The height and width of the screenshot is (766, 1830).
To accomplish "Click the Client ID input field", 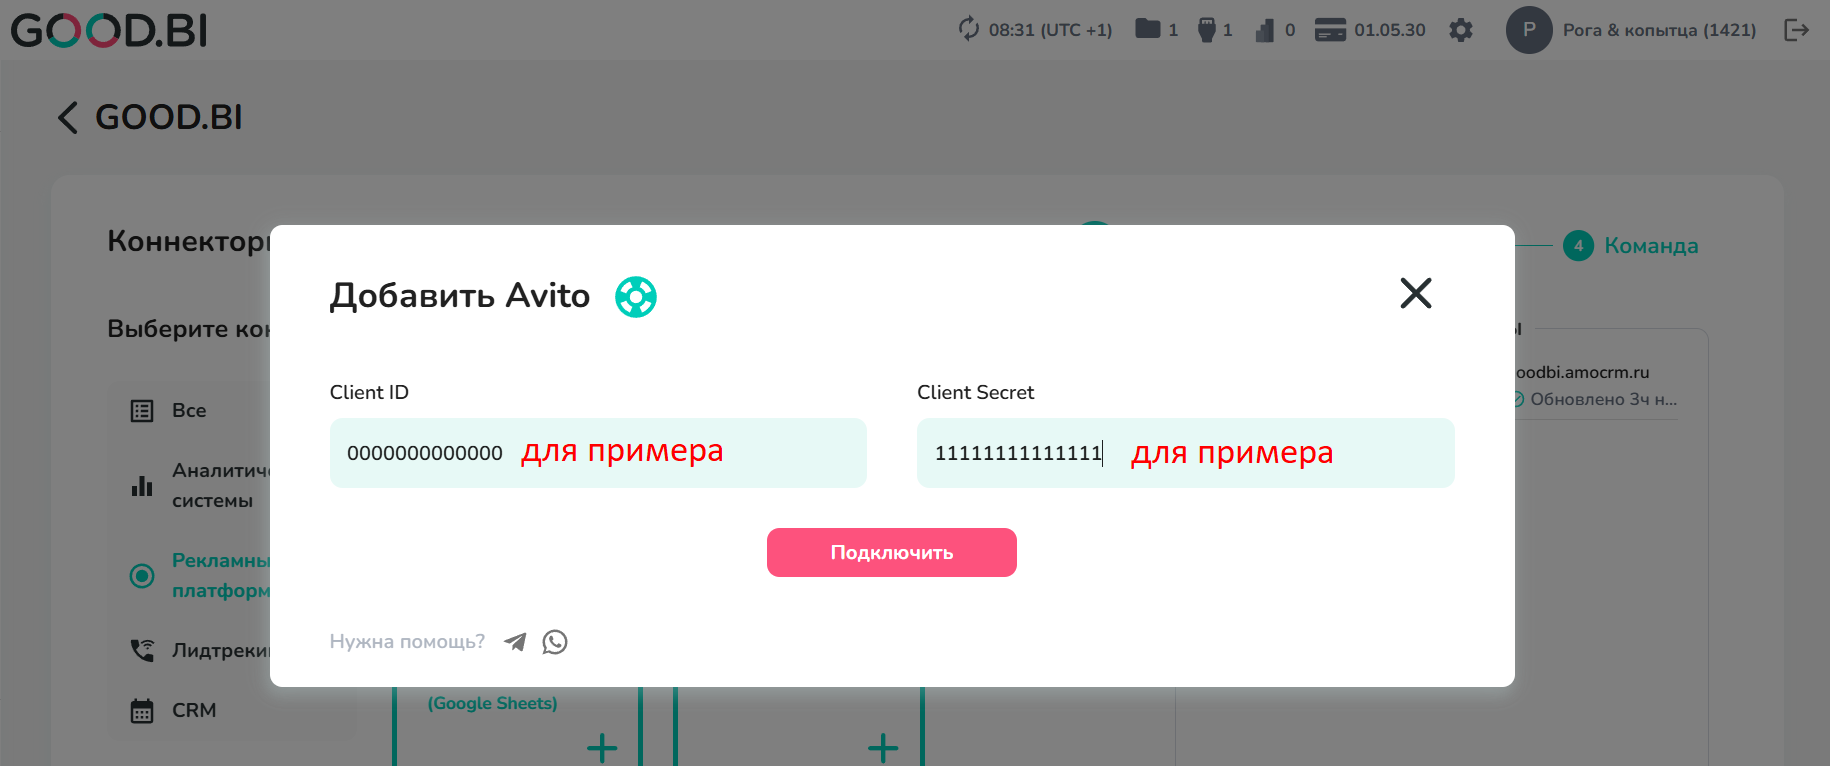I will [598, 453].
